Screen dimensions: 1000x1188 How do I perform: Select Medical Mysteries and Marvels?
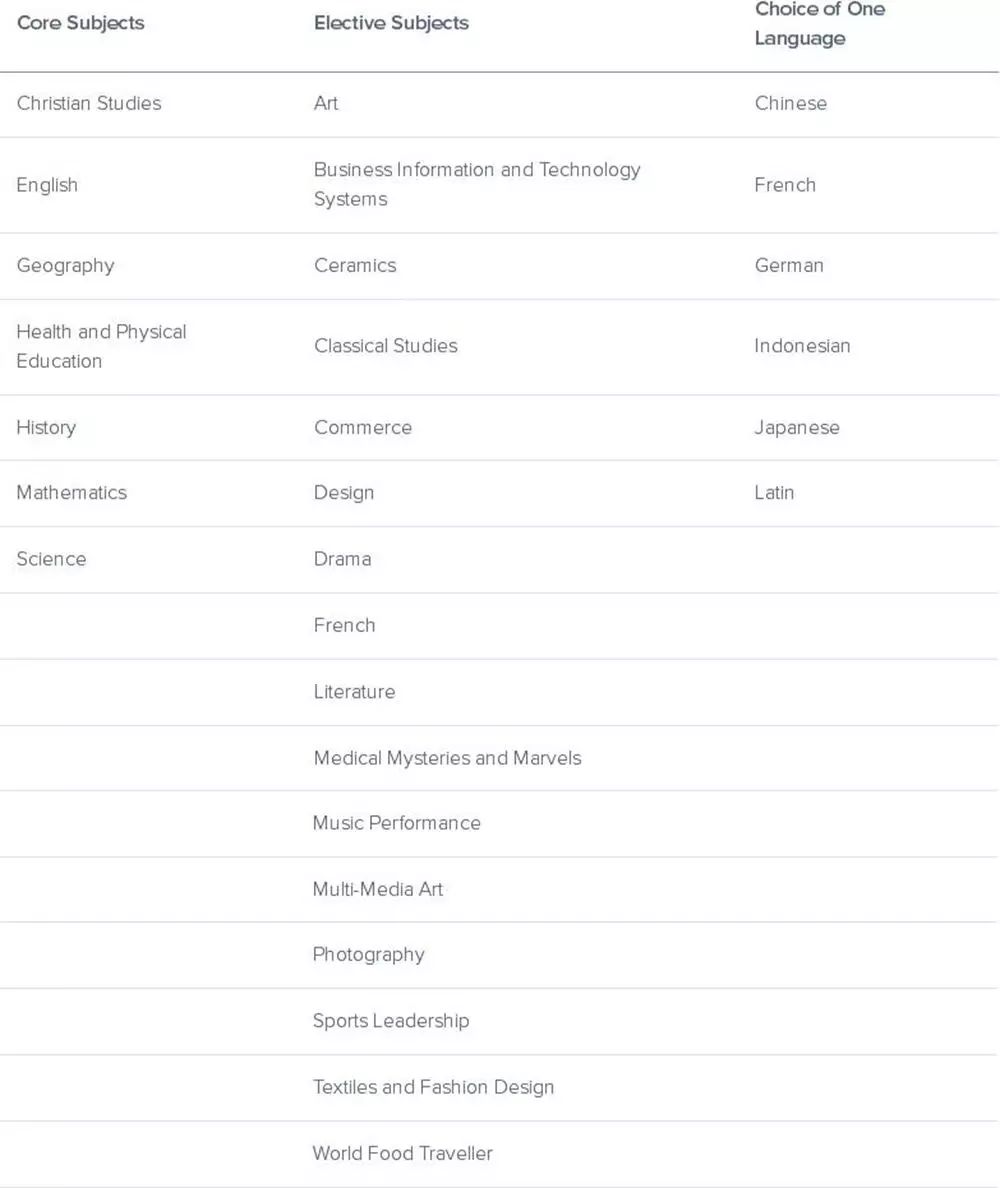coord(447,758)
